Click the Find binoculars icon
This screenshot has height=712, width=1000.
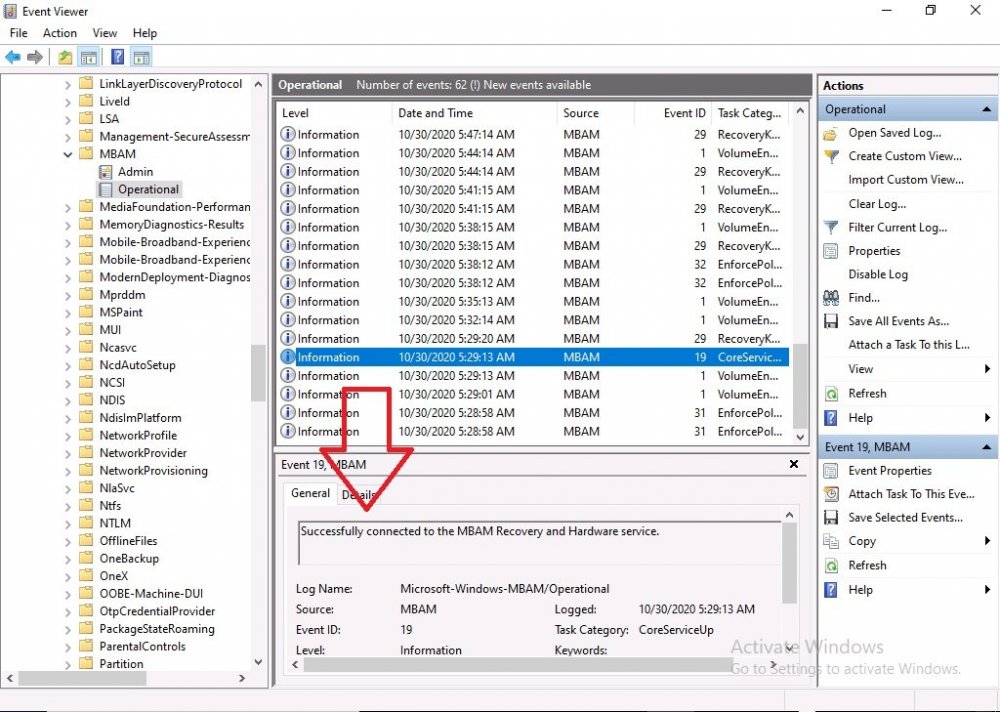[x=831, y=297]
